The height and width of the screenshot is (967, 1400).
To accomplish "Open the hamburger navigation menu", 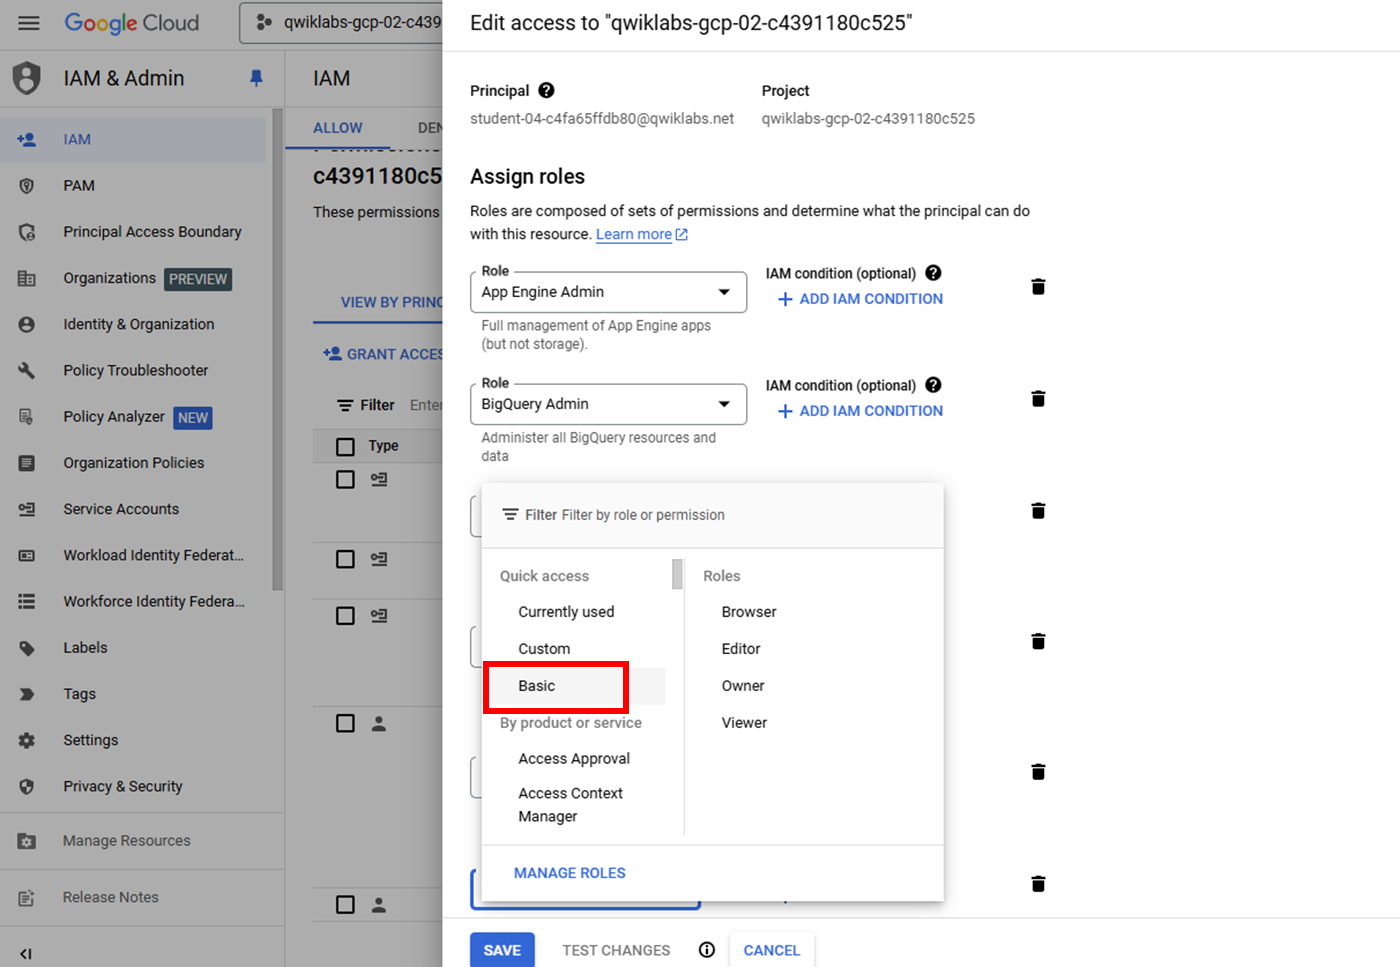I will [29, 22].
